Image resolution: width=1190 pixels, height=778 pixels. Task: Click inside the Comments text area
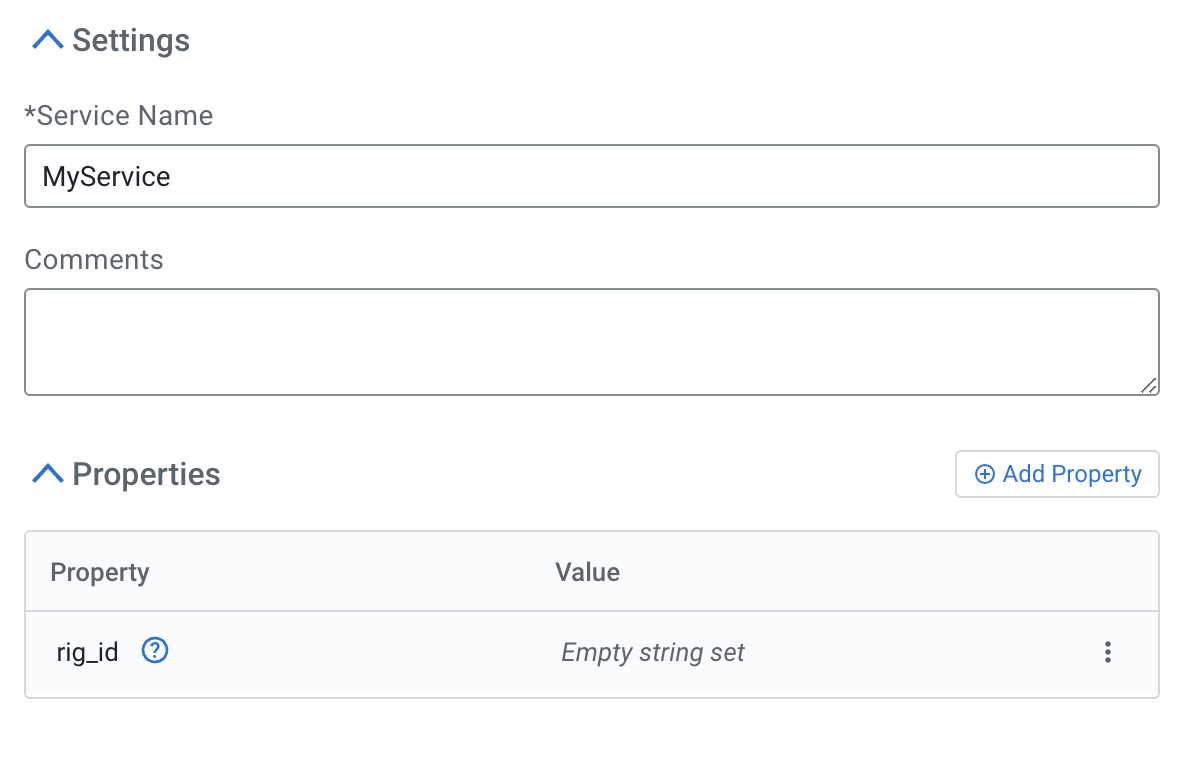pos(590,341)
